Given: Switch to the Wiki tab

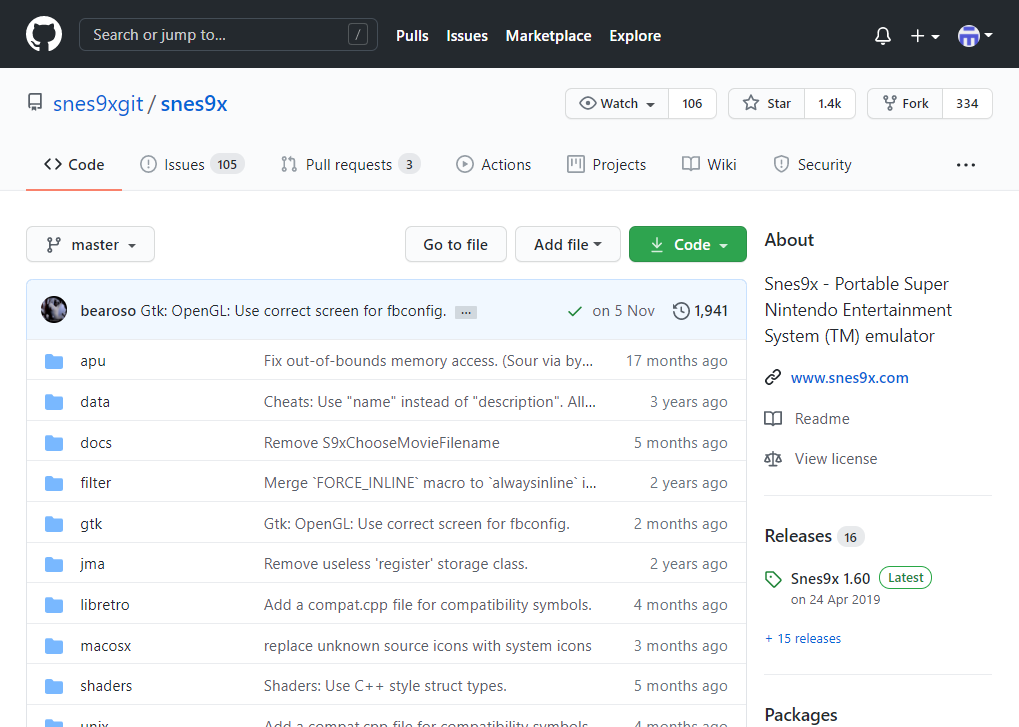Looking at the screenshot, I should point(709,165).
